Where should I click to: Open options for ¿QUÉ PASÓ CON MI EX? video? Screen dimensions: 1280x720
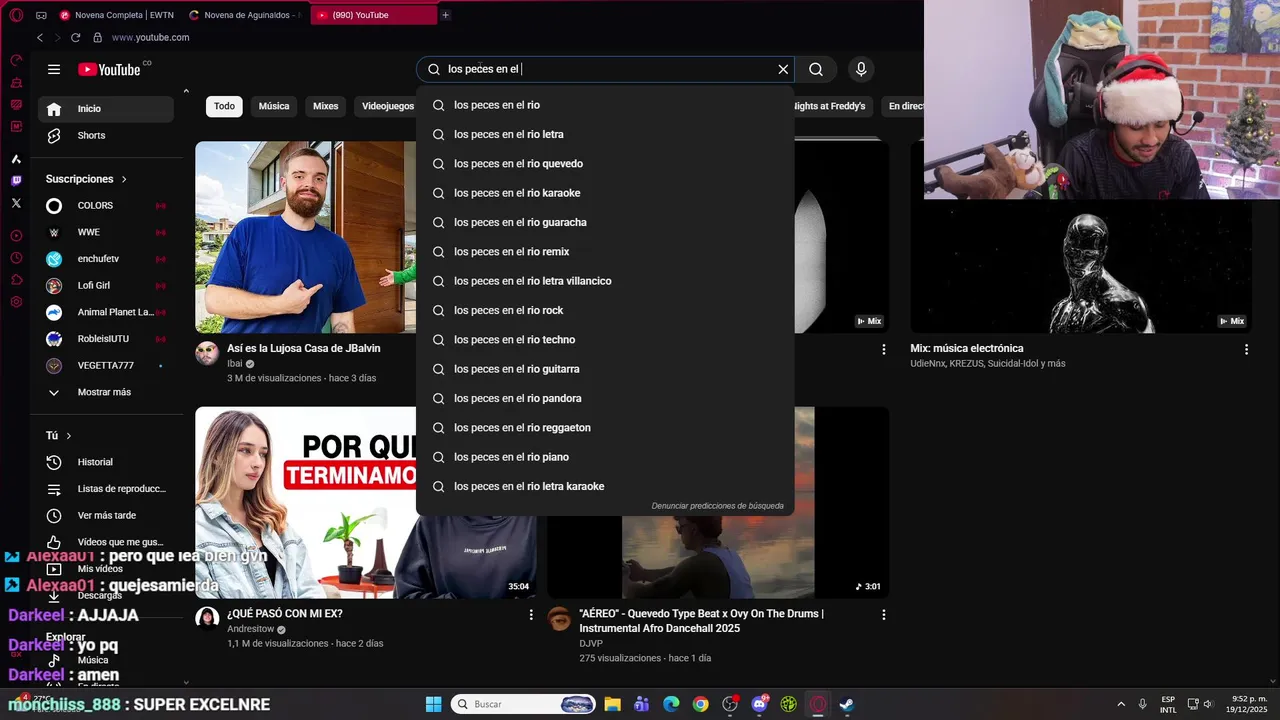(x=531, y=615)
